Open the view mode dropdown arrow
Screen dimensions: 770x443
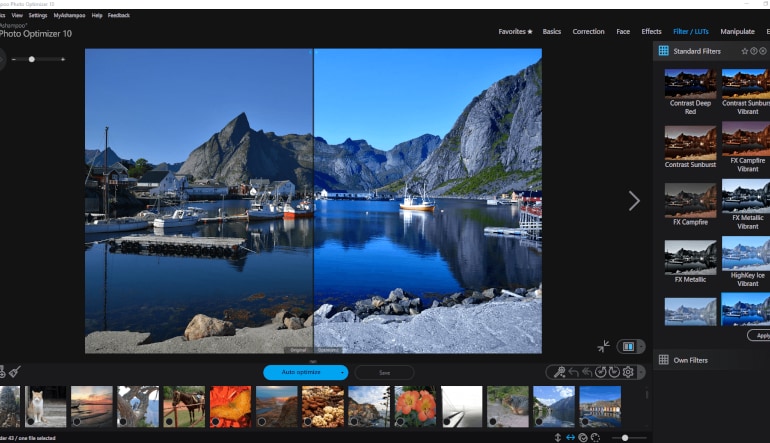coord(641,347)
